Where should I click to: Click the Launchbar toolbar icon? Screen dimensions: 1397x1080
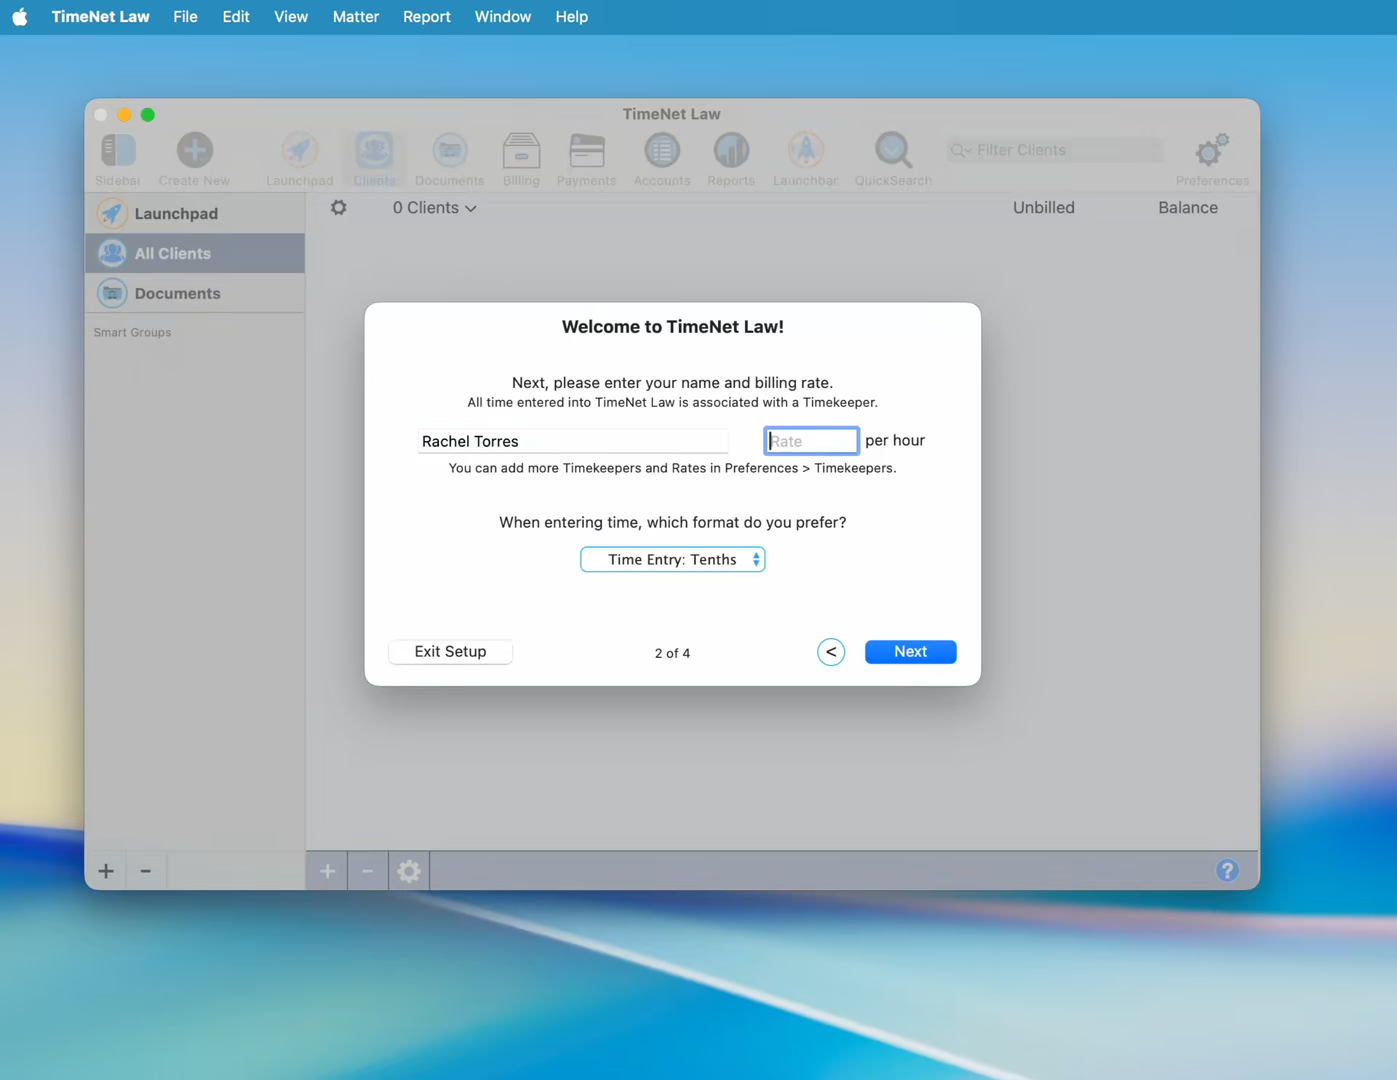[x=805, y=159]
